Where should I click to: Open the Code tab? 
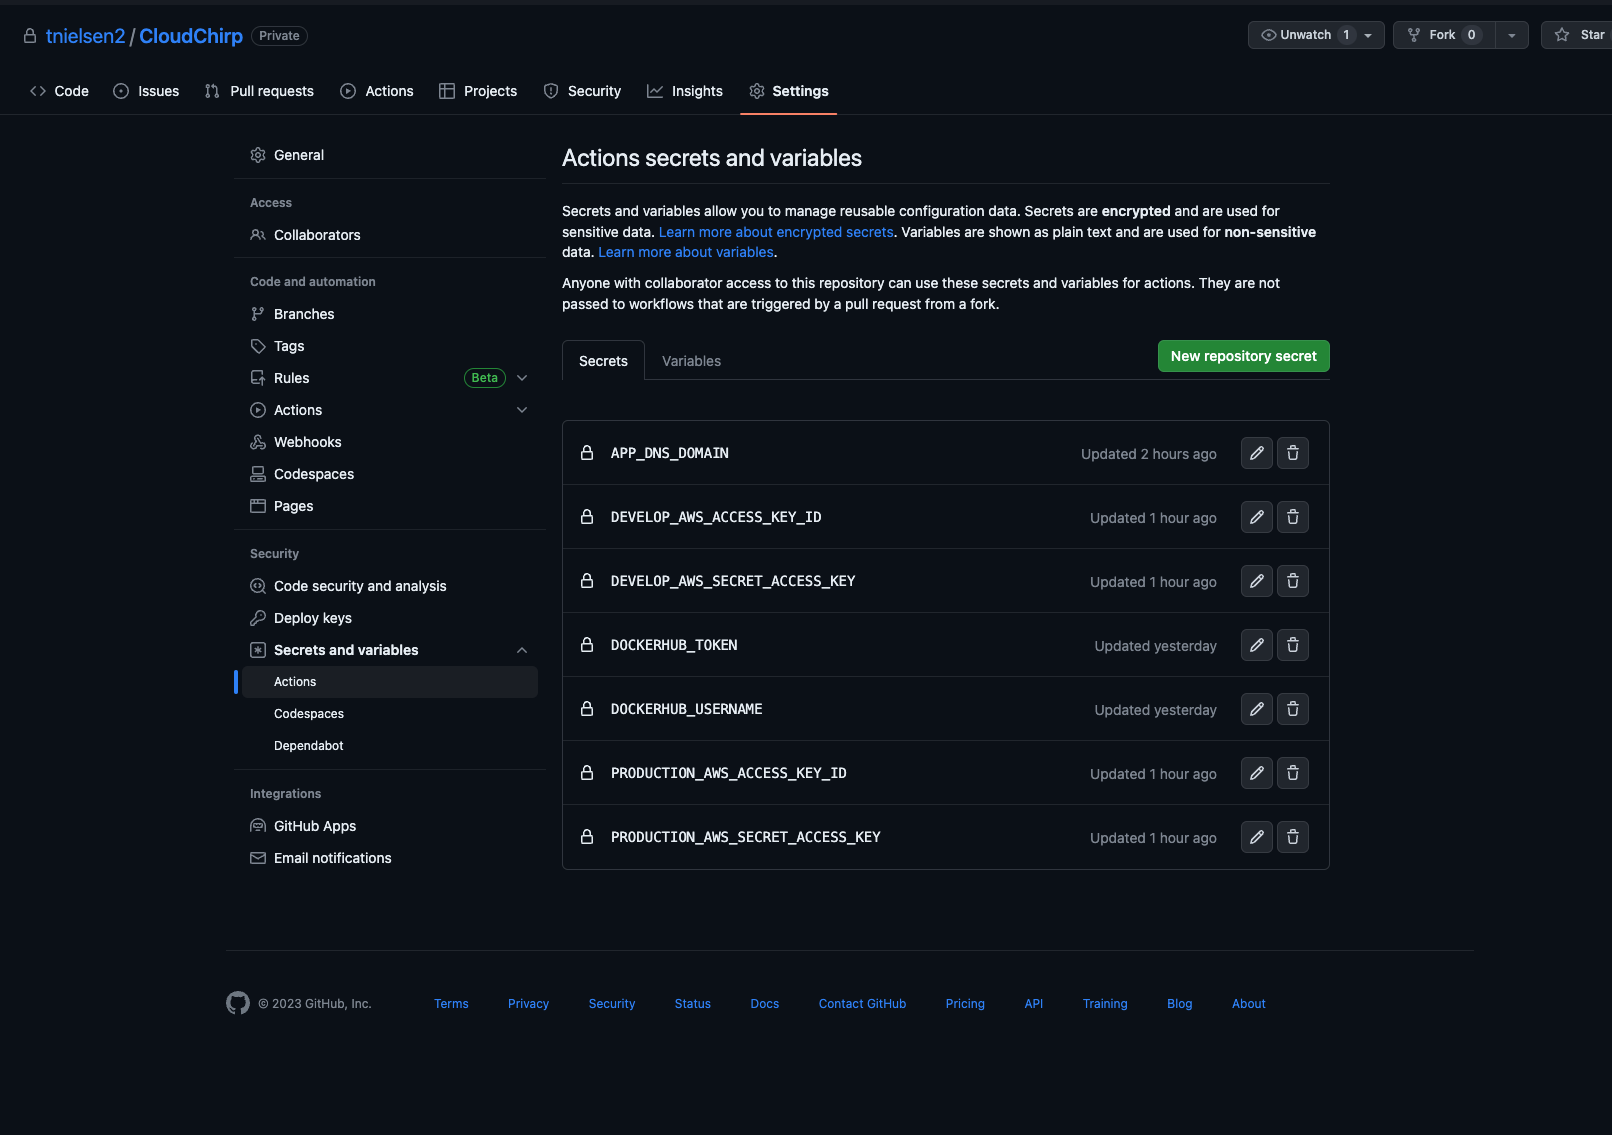pos(59,91)
